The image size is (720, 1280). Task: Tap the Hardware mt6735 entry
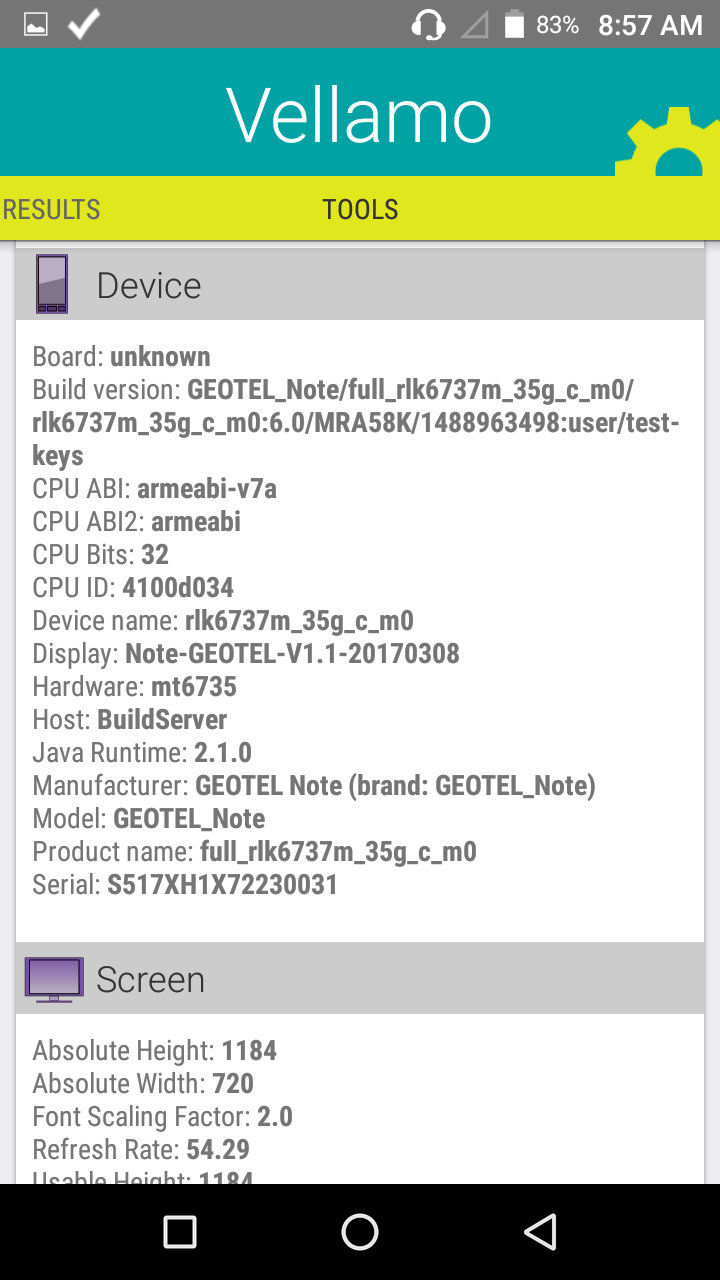[x=135, y=687]
